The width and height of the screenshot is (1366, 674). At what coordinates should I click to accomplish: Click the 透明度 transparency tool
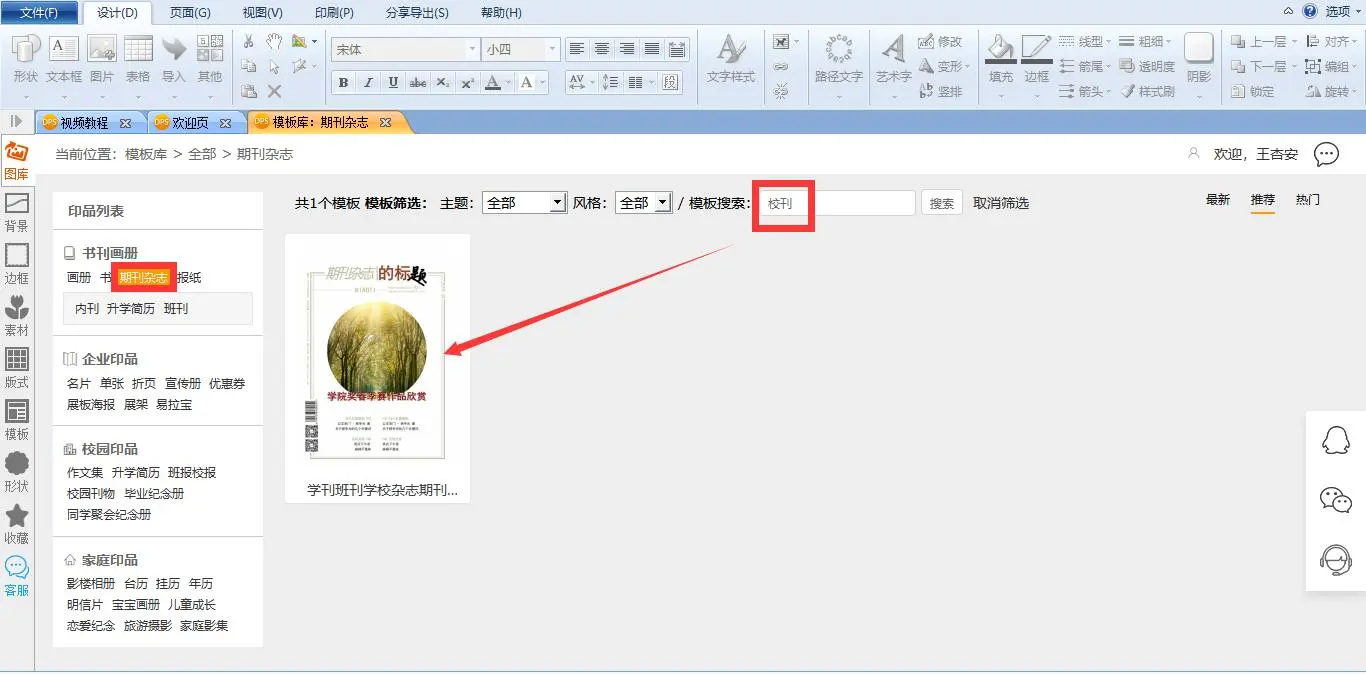pyautogui.click(x=1146, y=66)
